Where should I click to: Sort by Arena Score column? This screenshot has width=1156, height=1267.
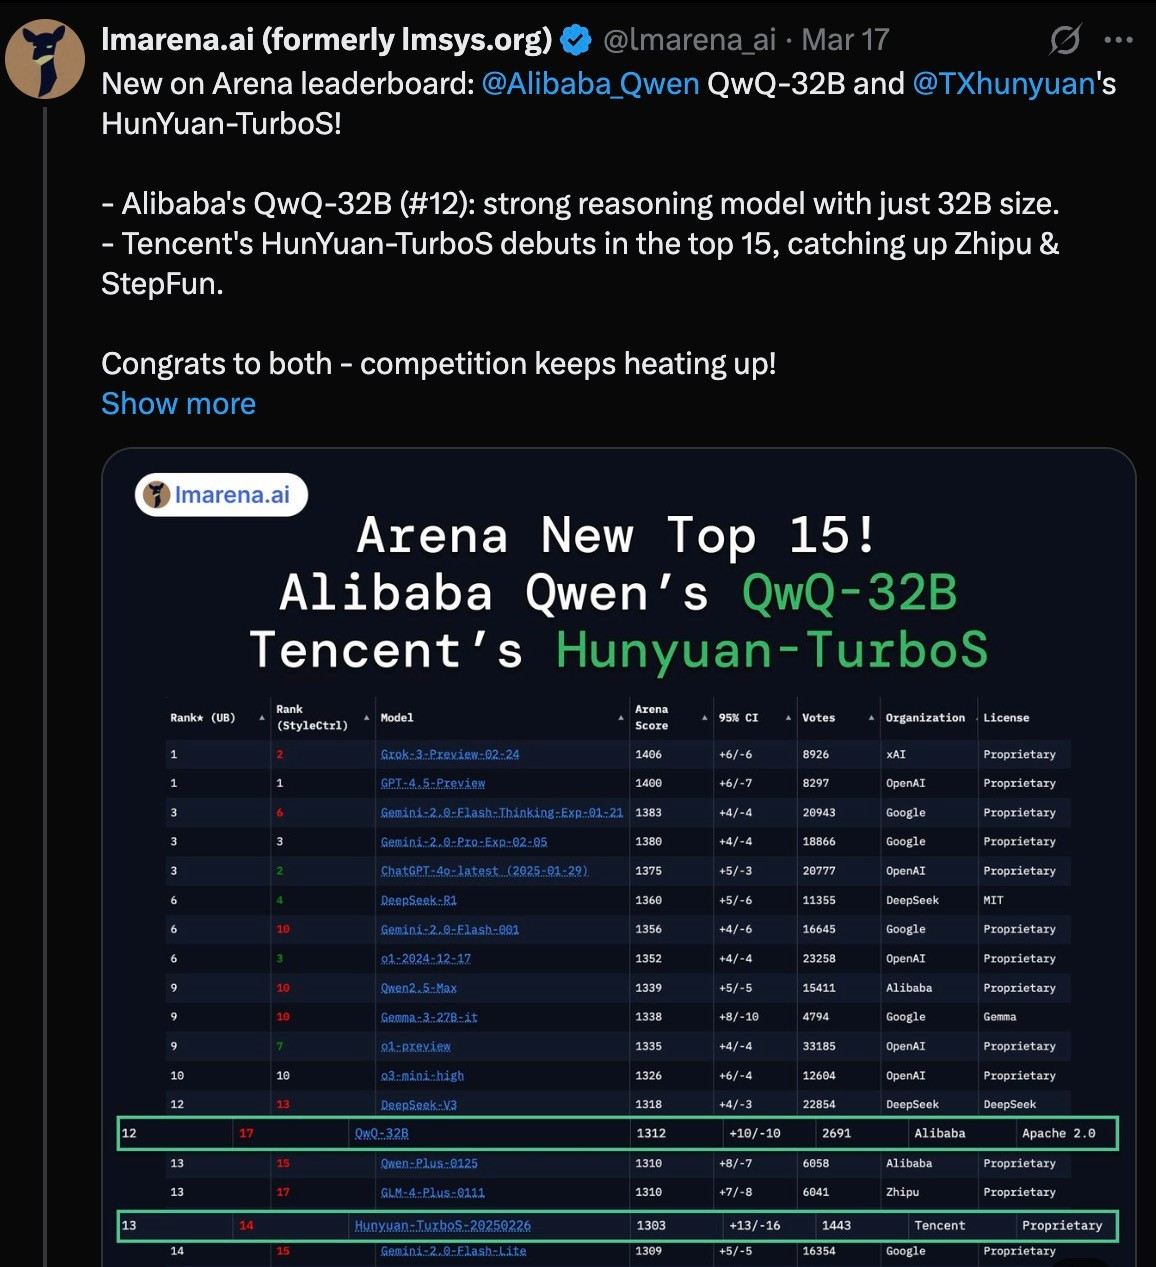coord(652,717)
